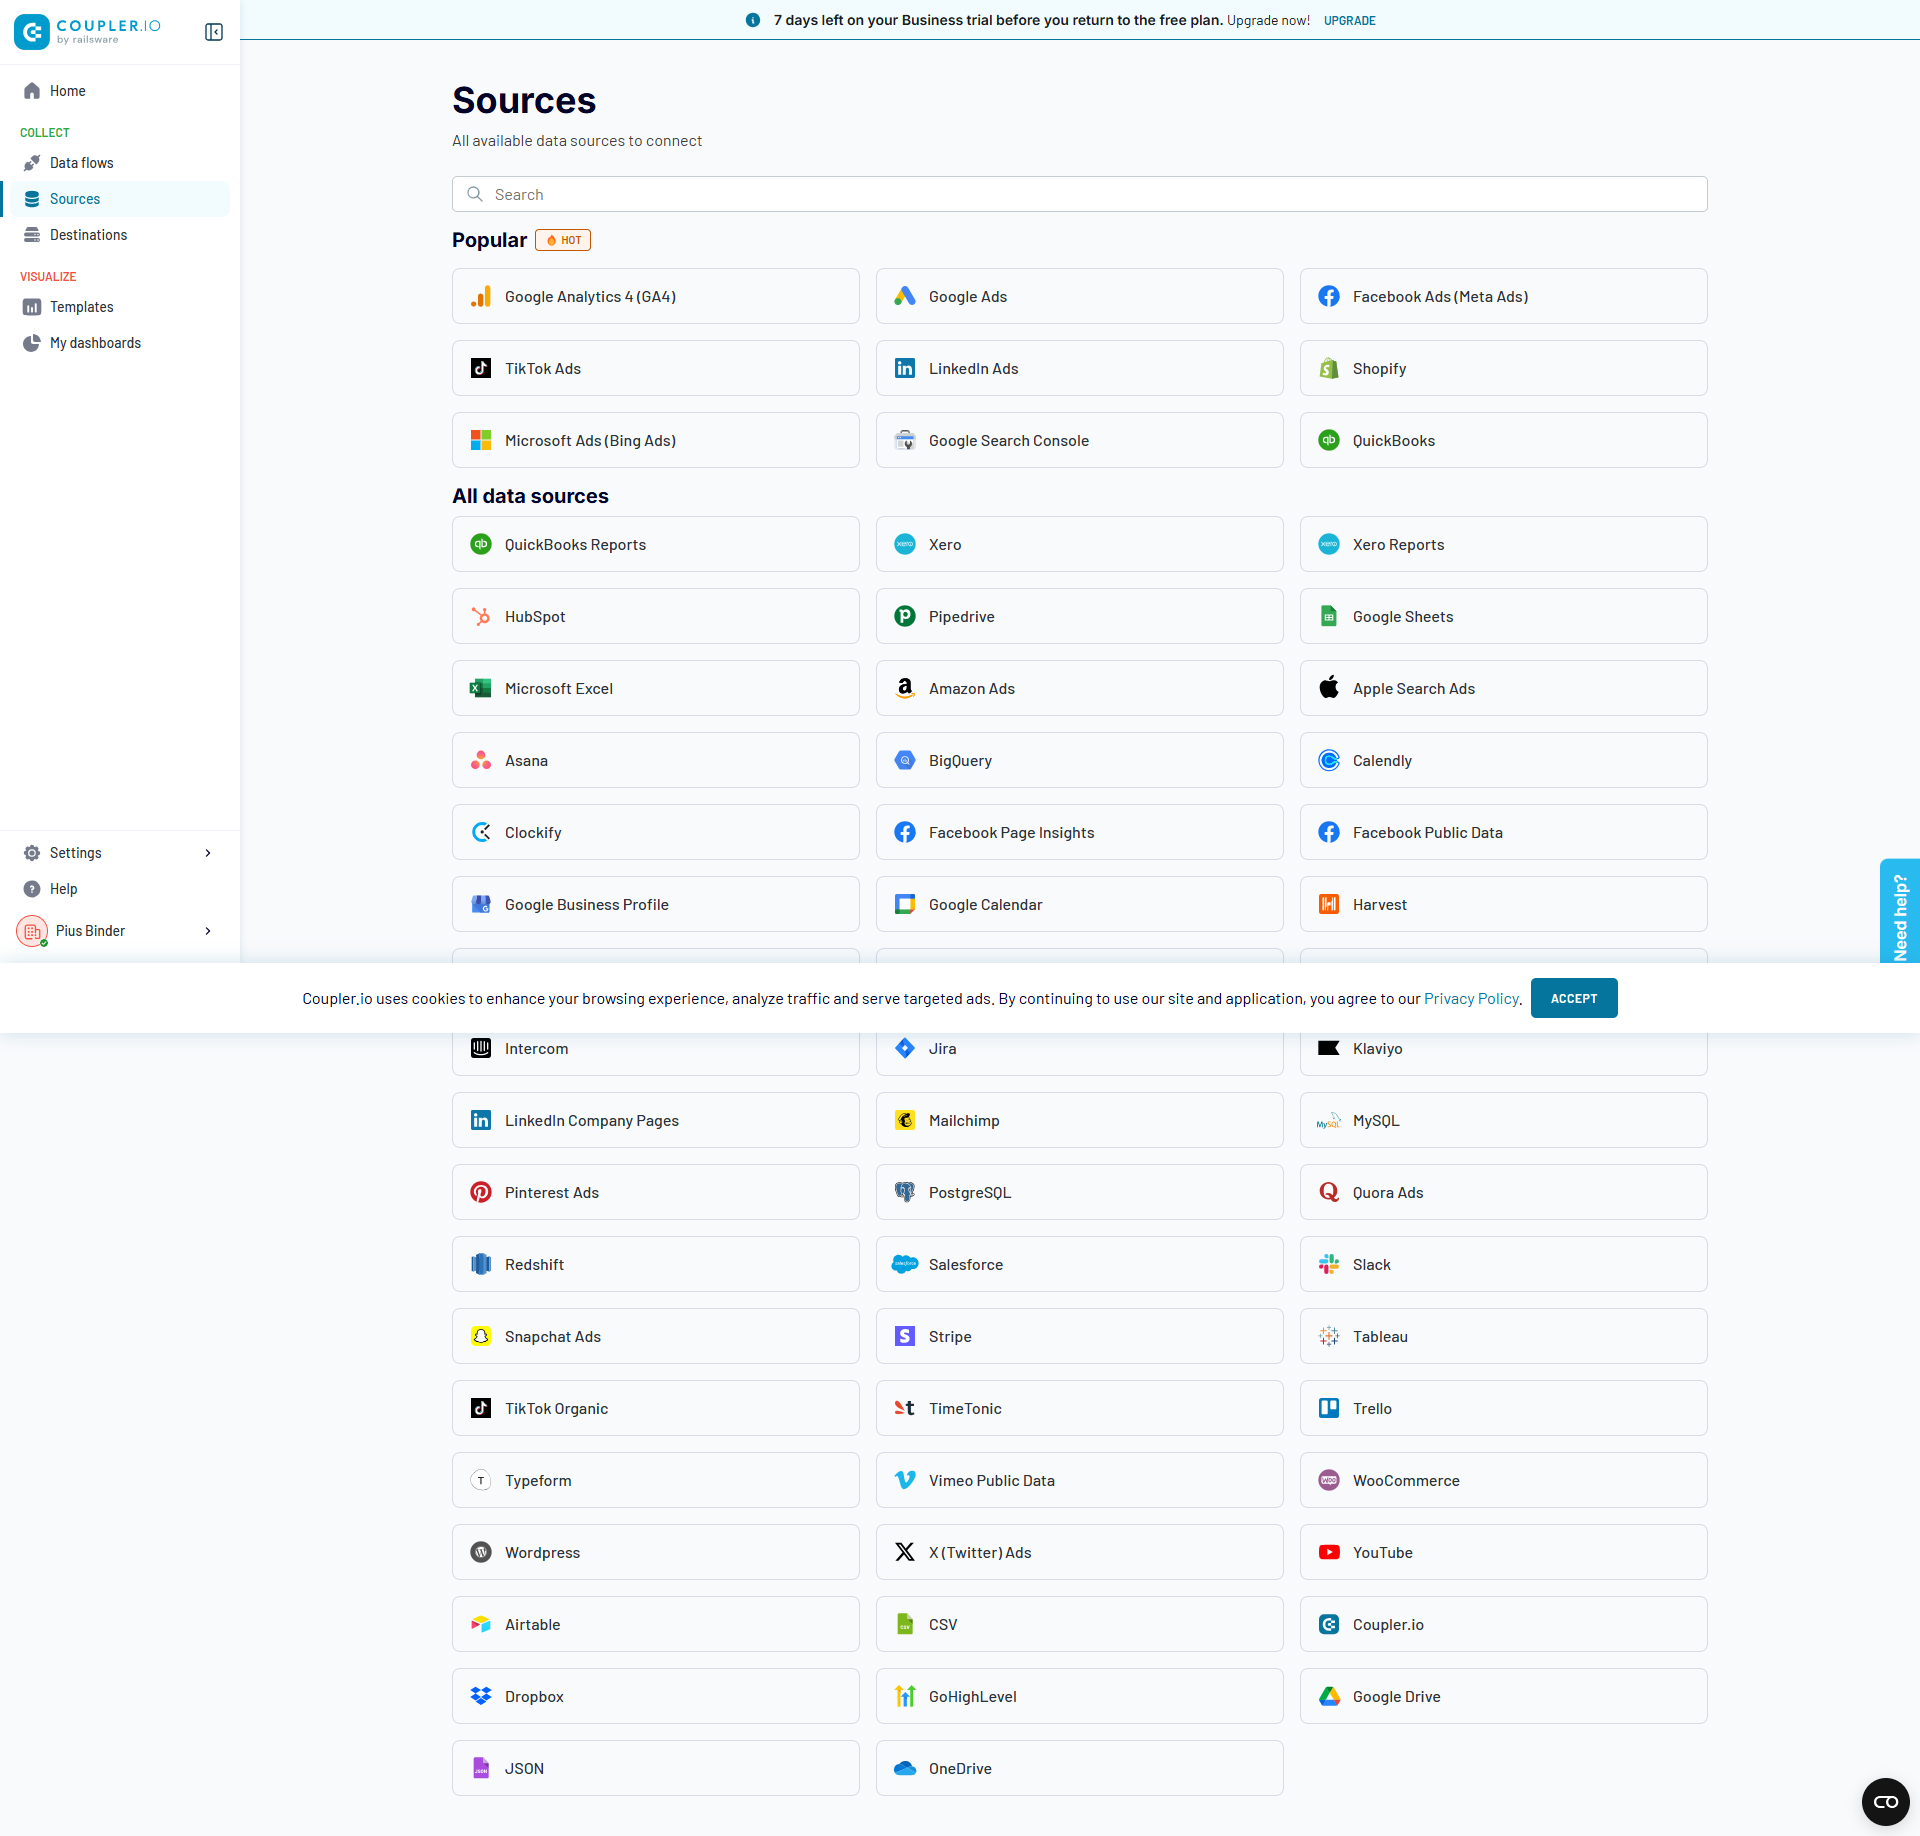Image resolution: width=1920 pixels, height=1836 pixels.
Task: Click the Trello board icon
Action: (1329, 1409)
